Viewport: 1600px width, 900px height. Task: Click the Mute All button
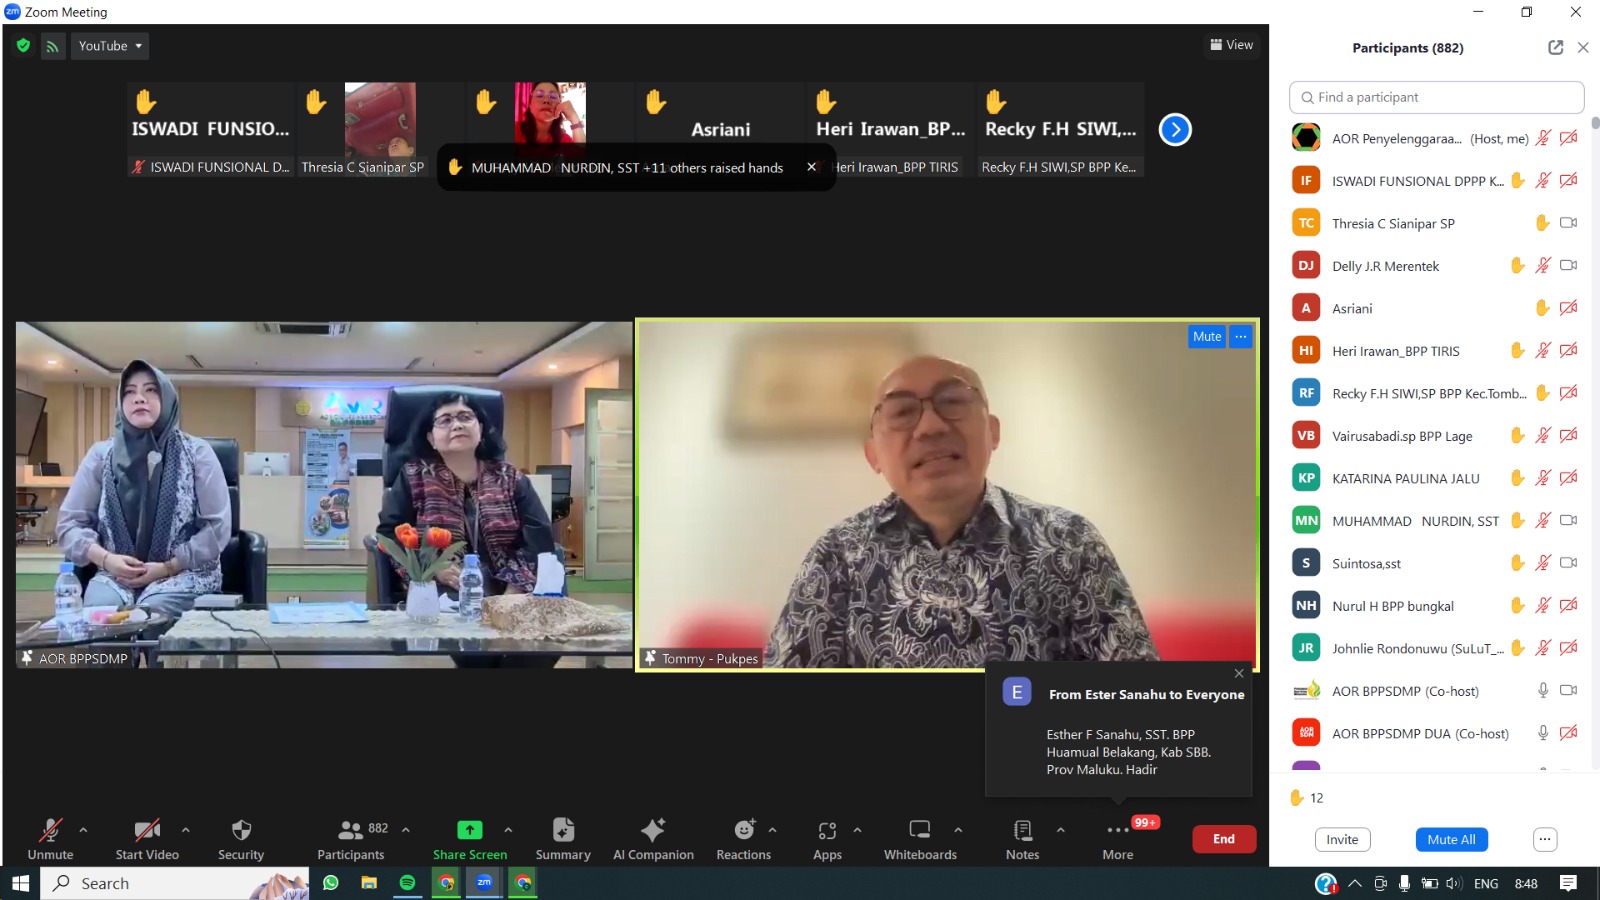(x=1451, y=839)
